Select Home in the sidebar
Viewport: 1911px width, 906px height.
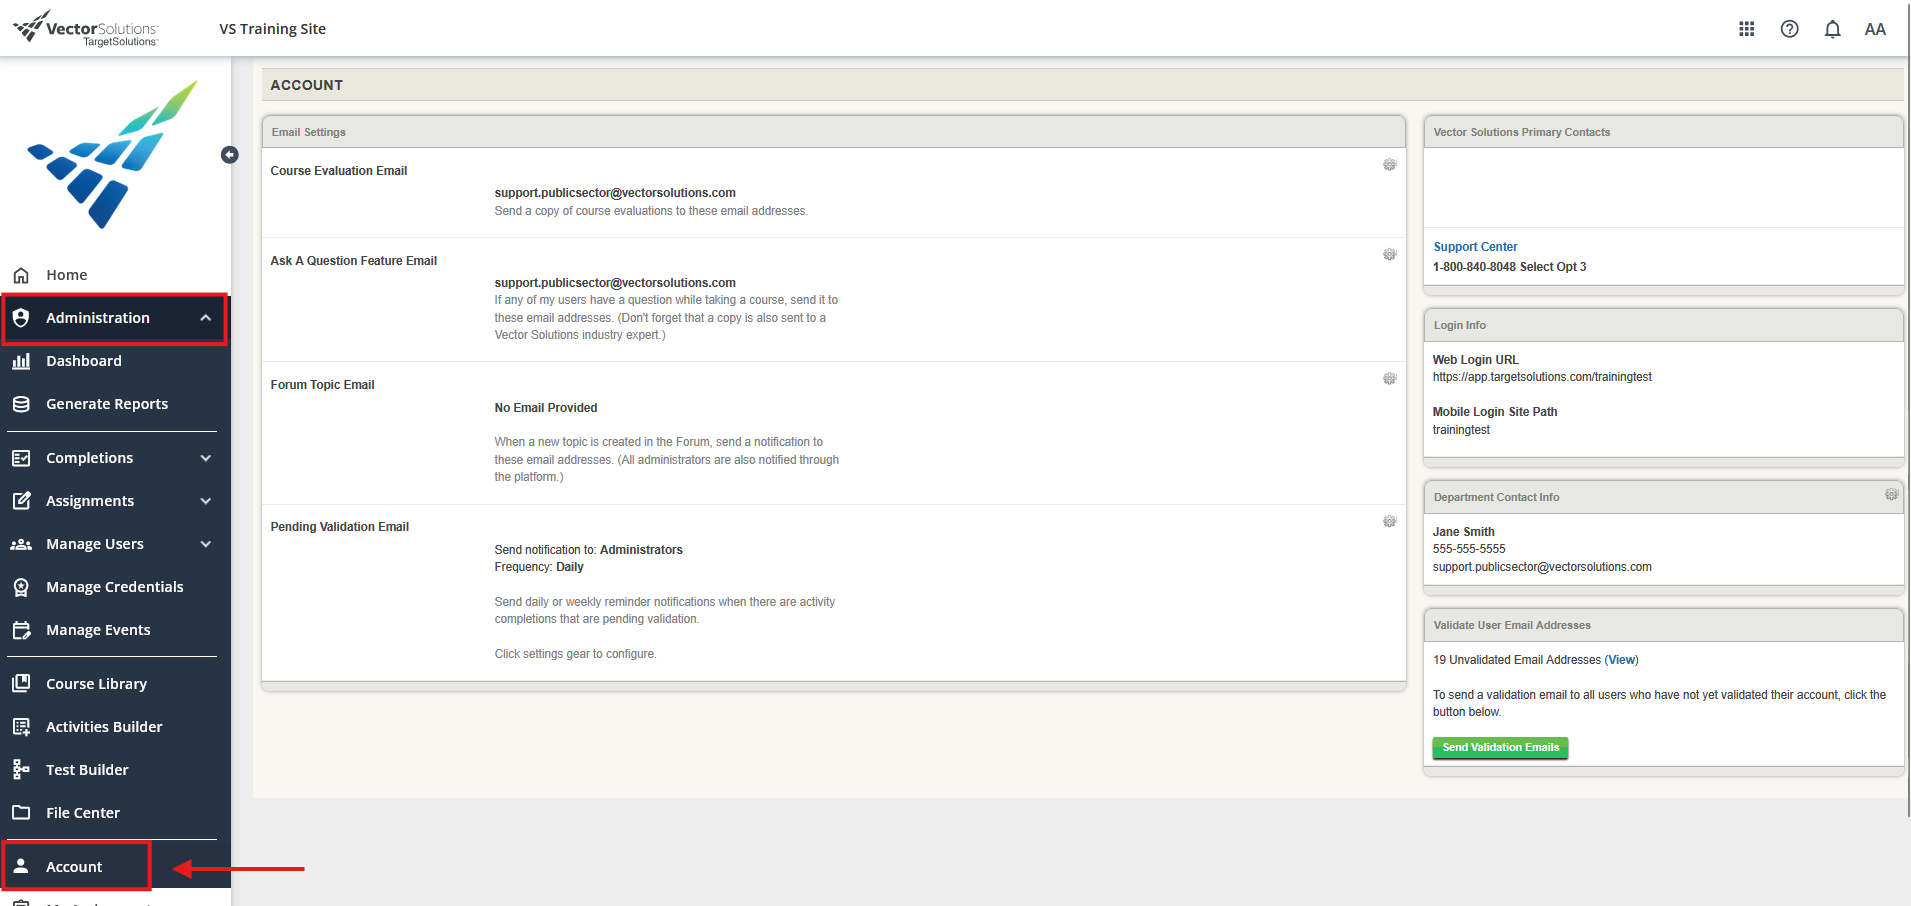pyautogui.click(x=66, y=274)
